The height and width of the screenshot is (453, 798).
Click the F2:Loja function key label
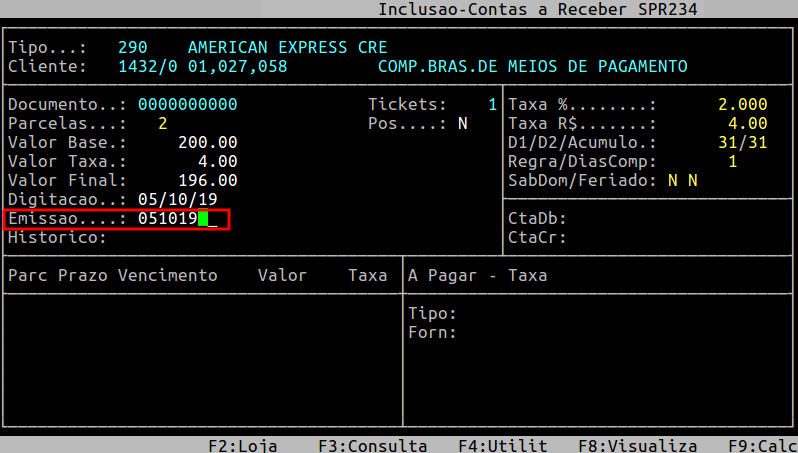(242, 446)
